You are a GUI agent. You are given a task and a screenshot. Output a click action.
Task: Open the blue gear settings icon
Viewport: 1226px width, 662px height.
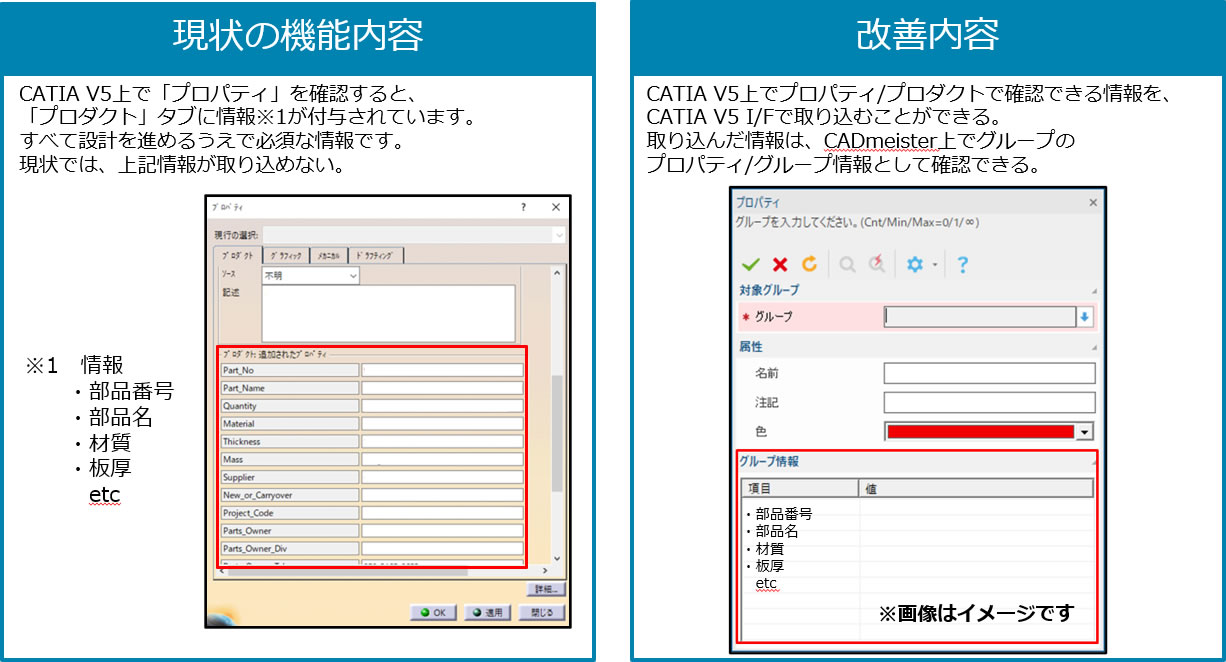point(914,265)
